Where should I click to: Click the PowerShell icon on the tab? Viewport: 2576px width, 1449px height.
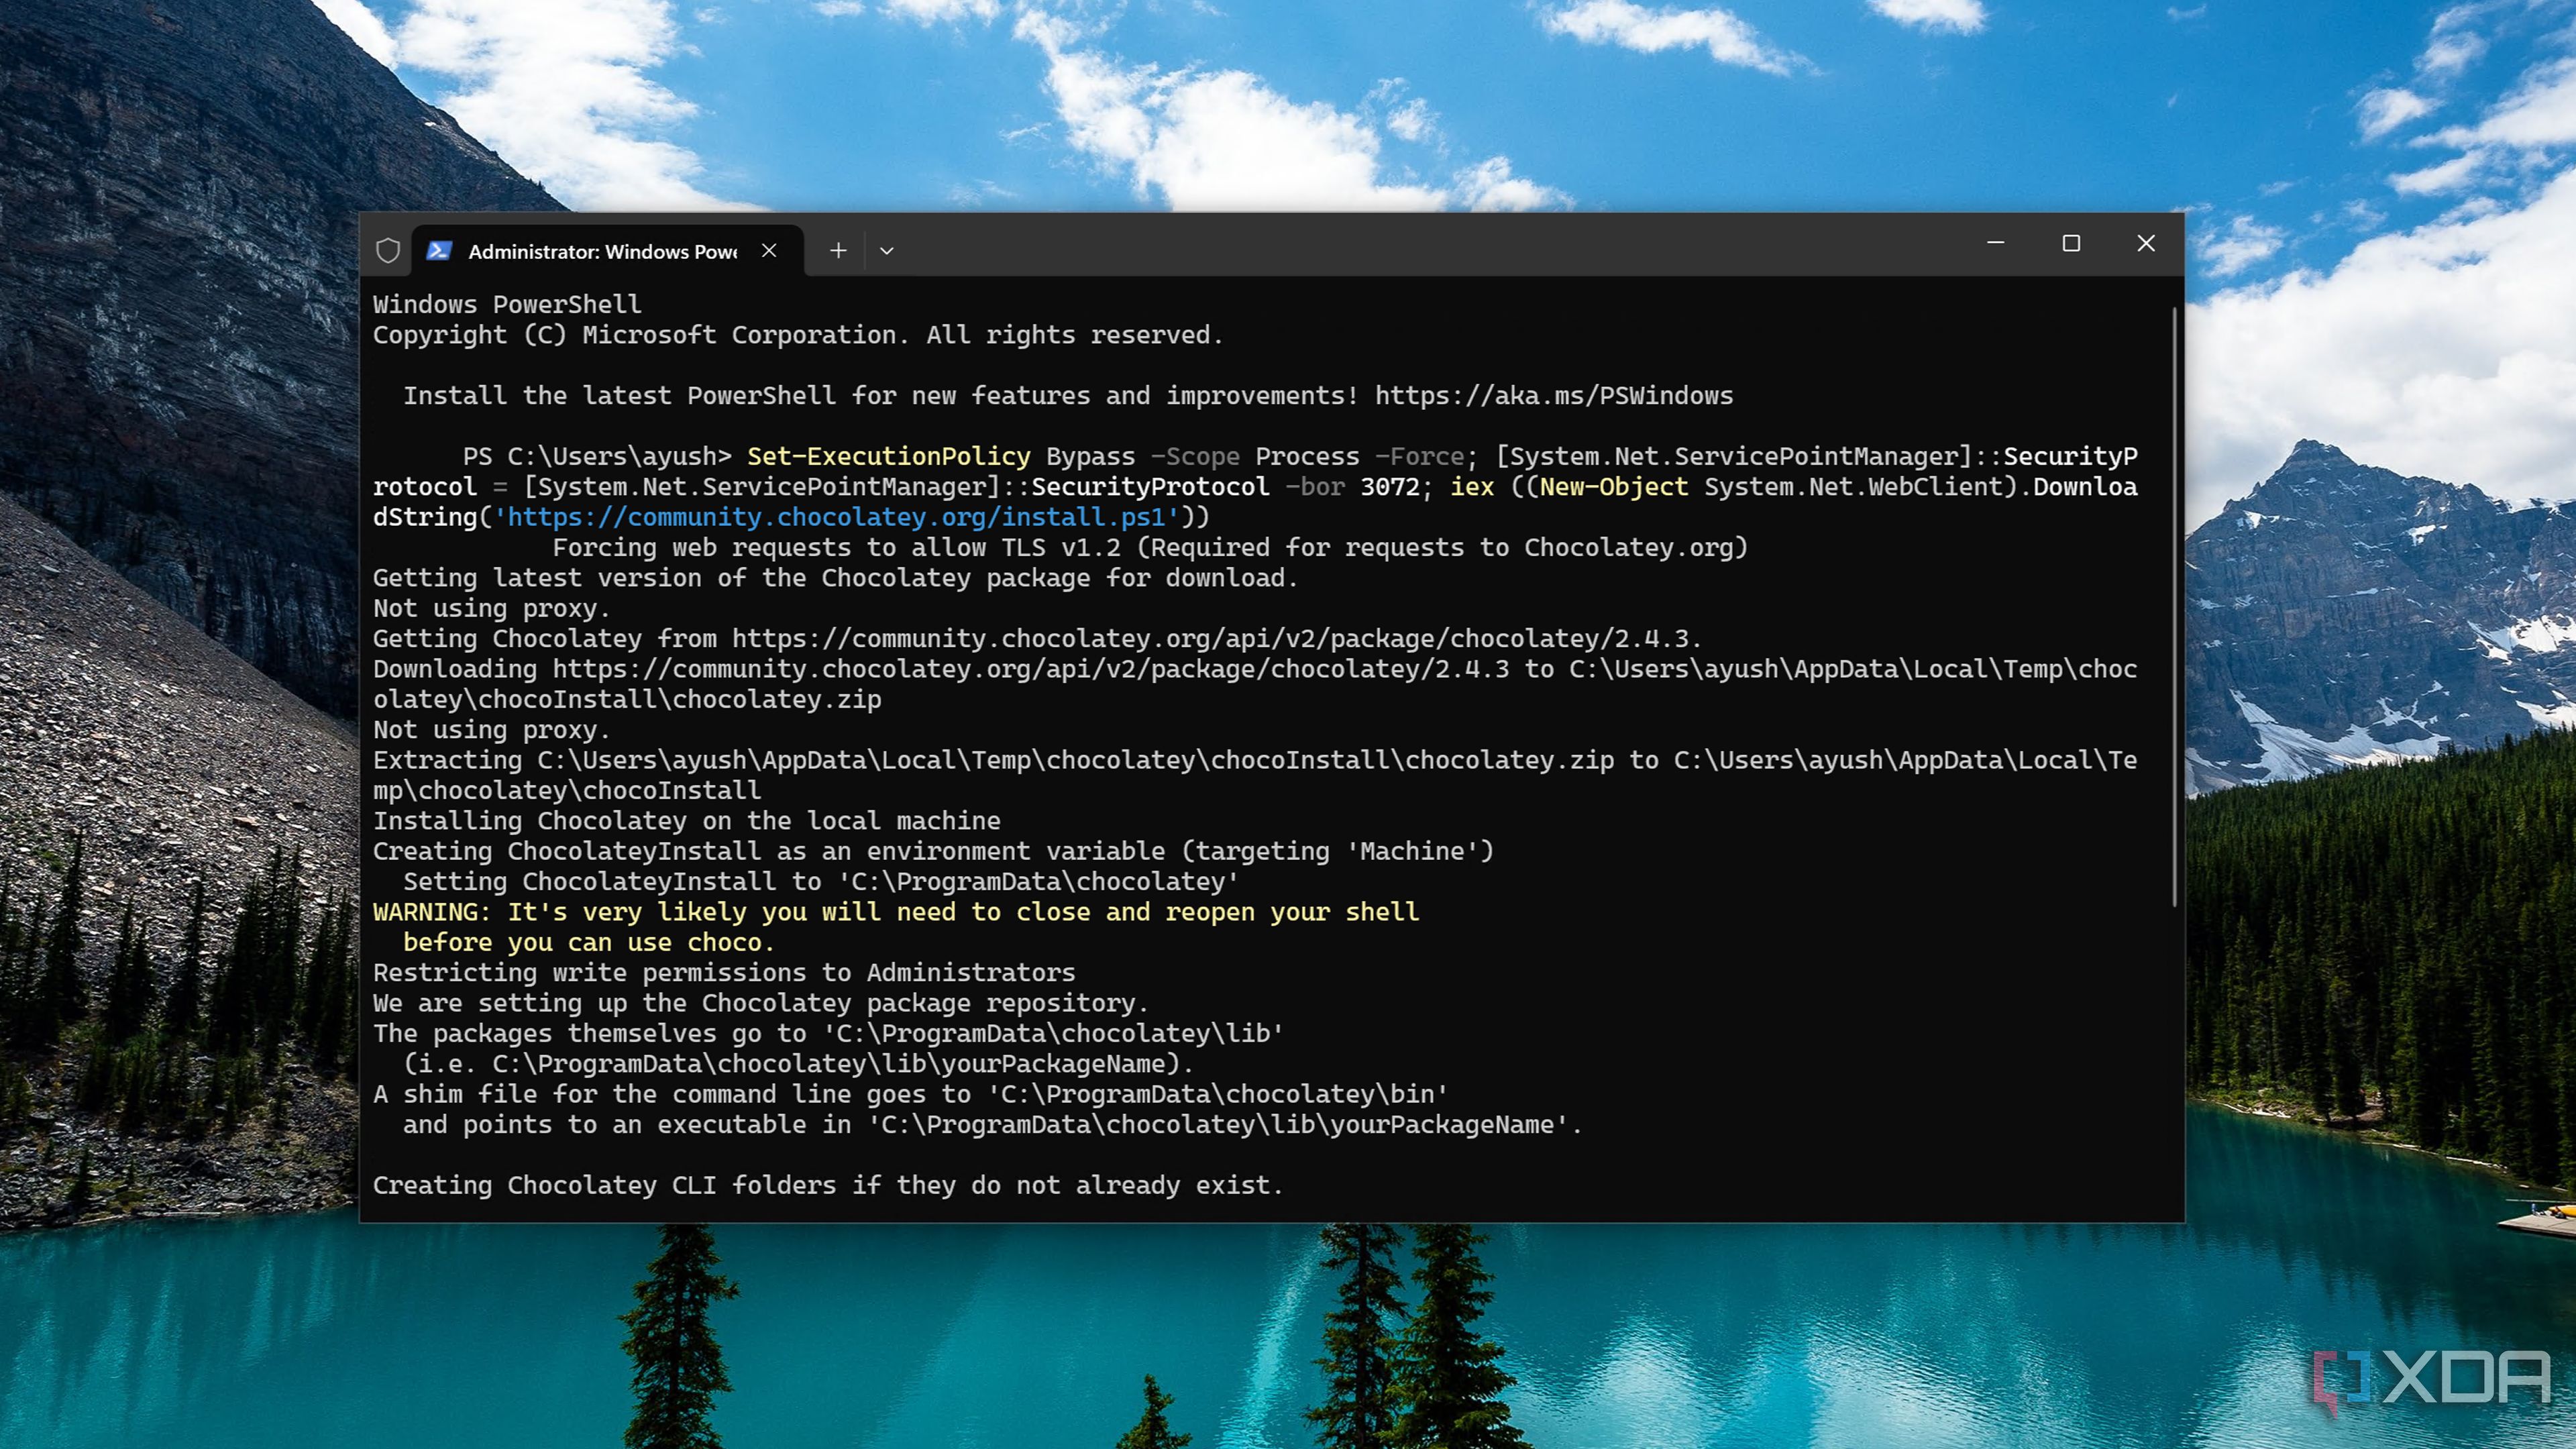tap(438, 250)
